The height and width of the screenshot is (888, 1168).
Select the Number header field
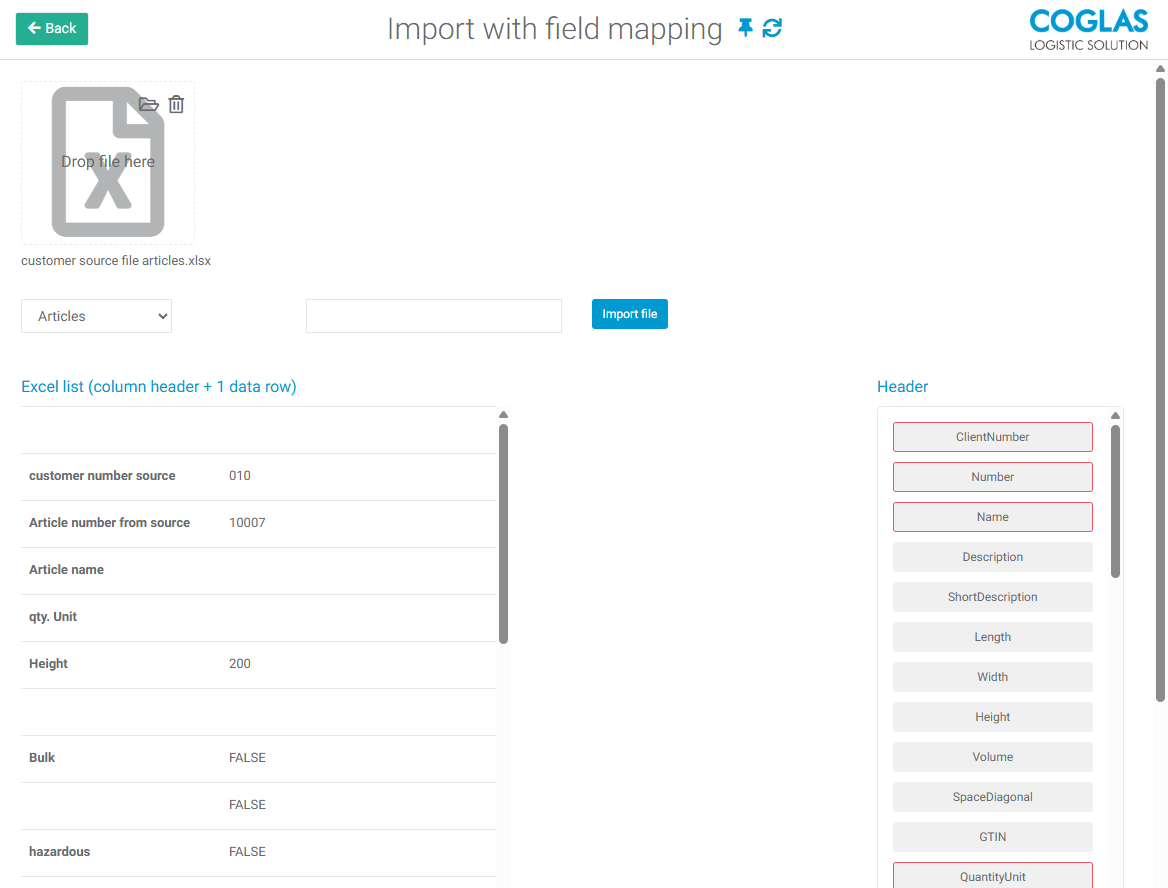(x=992, y=477)
